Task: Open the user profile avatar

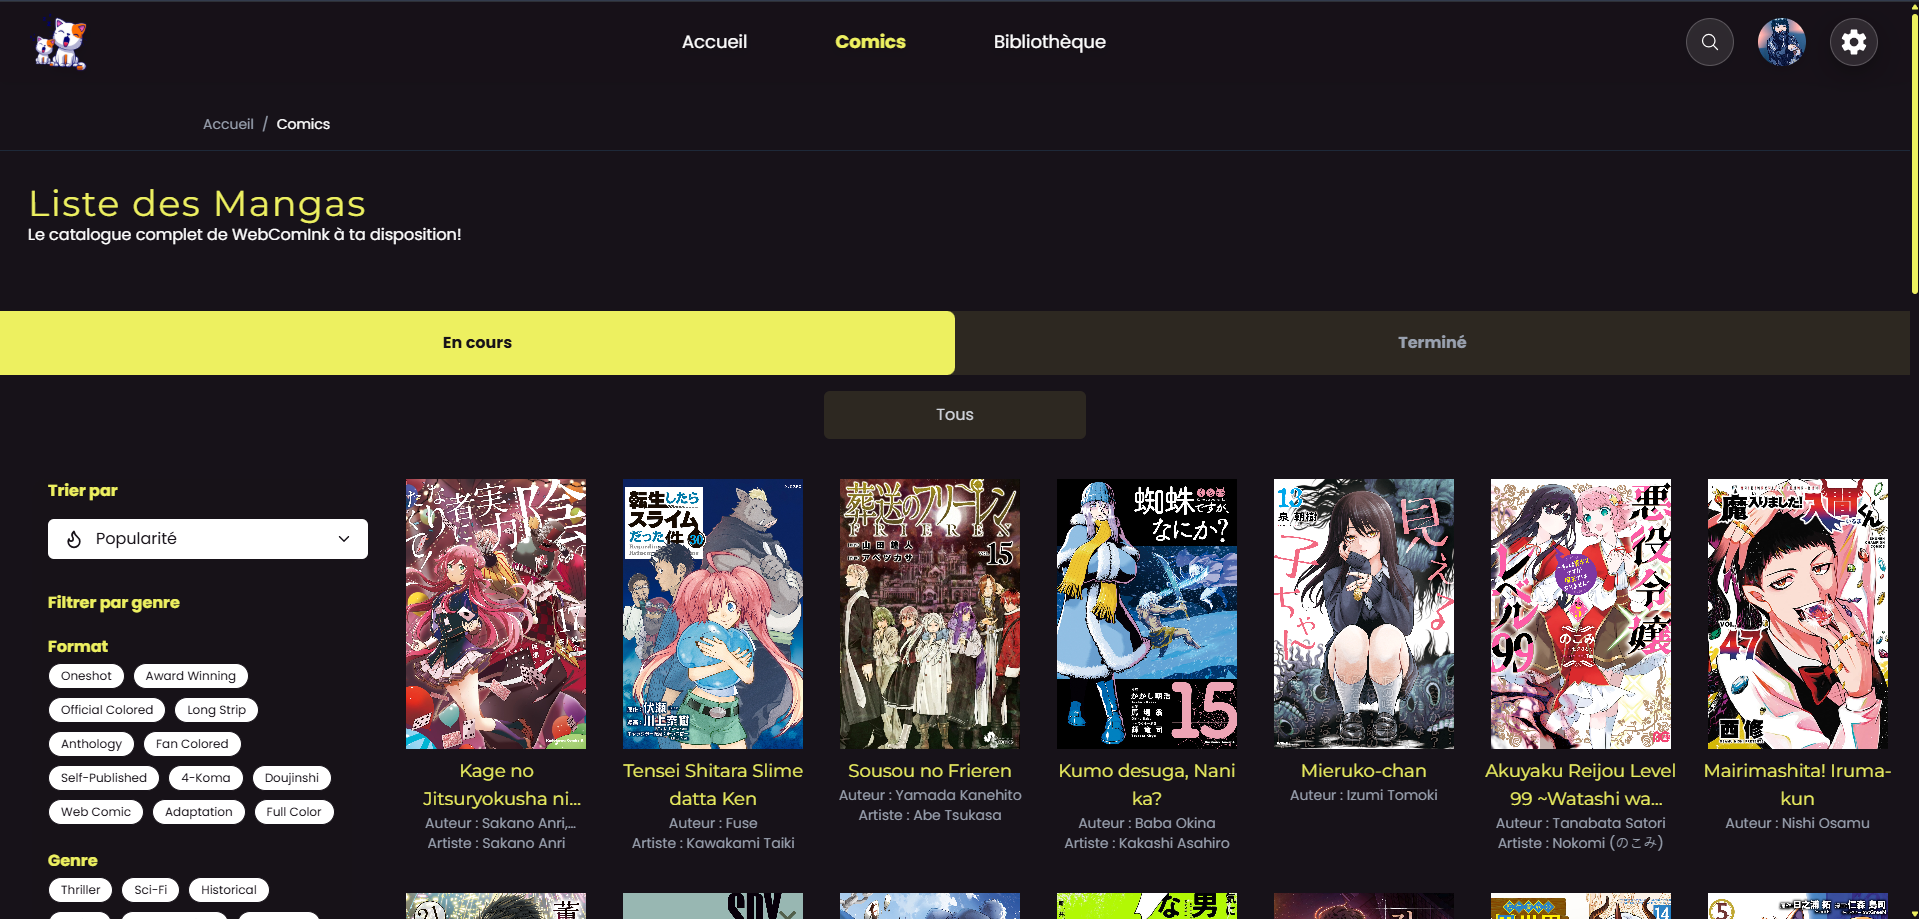Action: (1781, 42)
